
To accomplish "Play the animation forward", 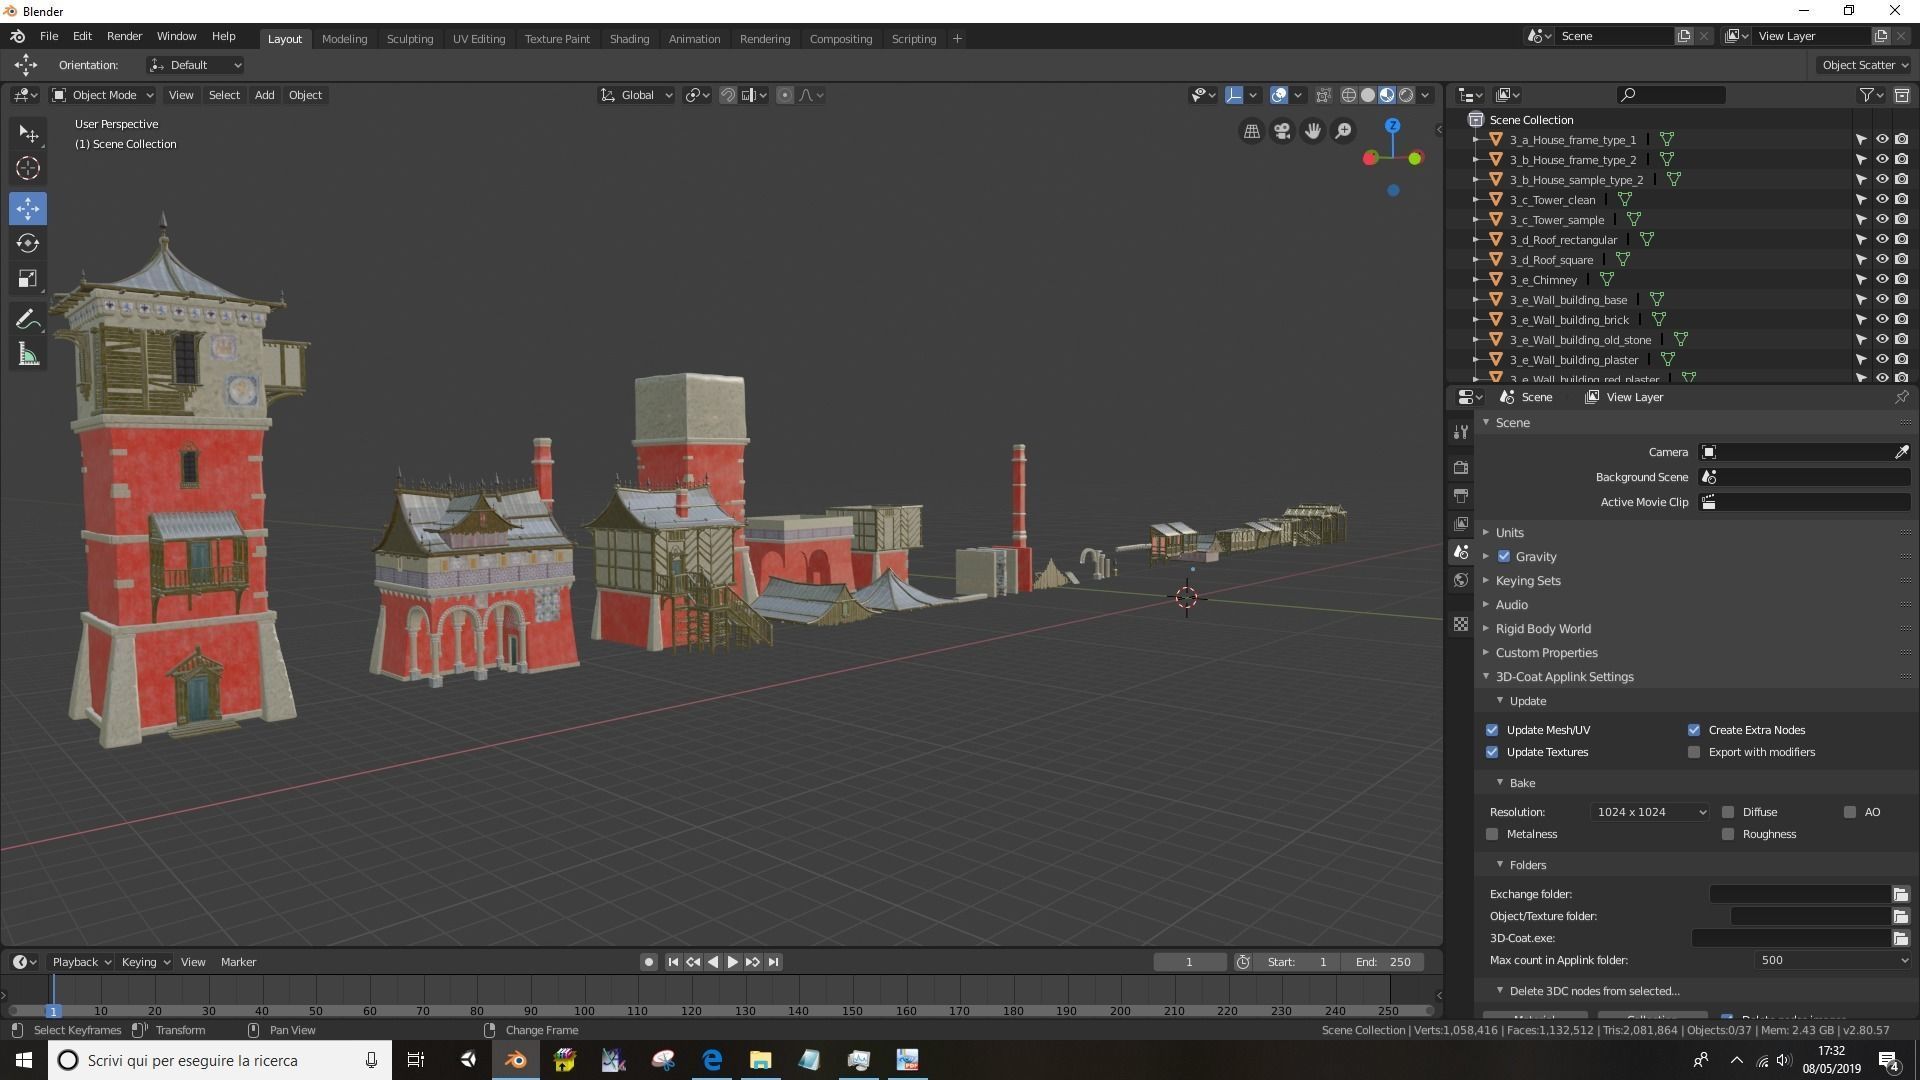I will tap(733, 962).
